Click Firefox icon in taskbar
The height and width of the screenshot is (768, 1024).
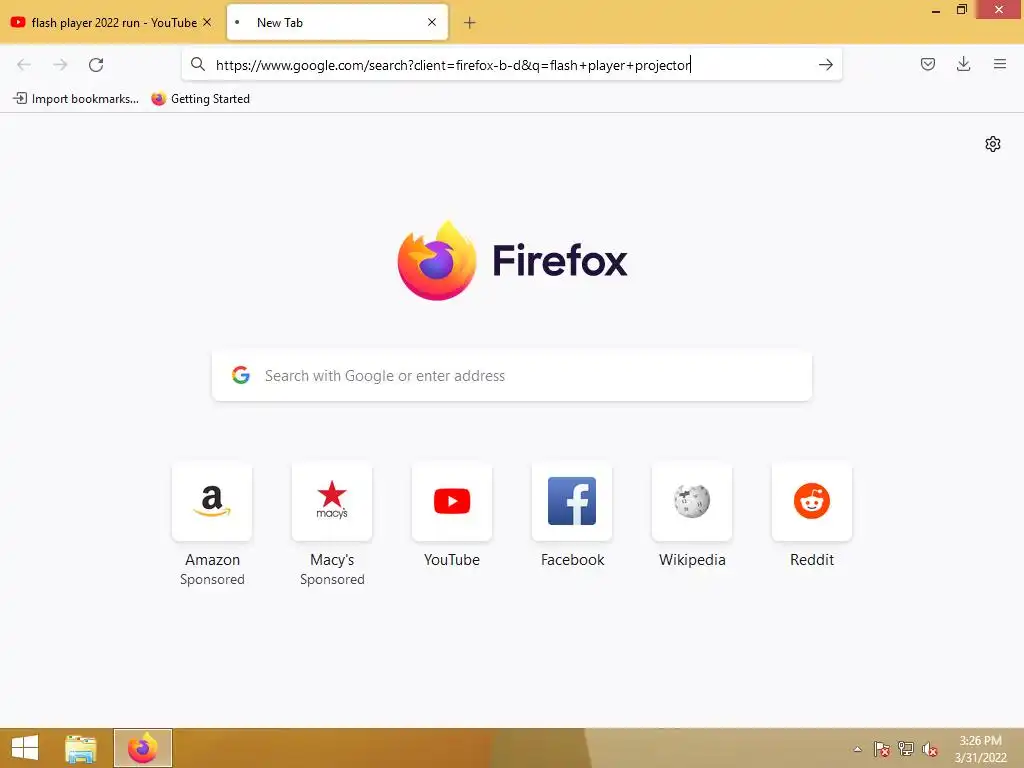click(142, 748)
